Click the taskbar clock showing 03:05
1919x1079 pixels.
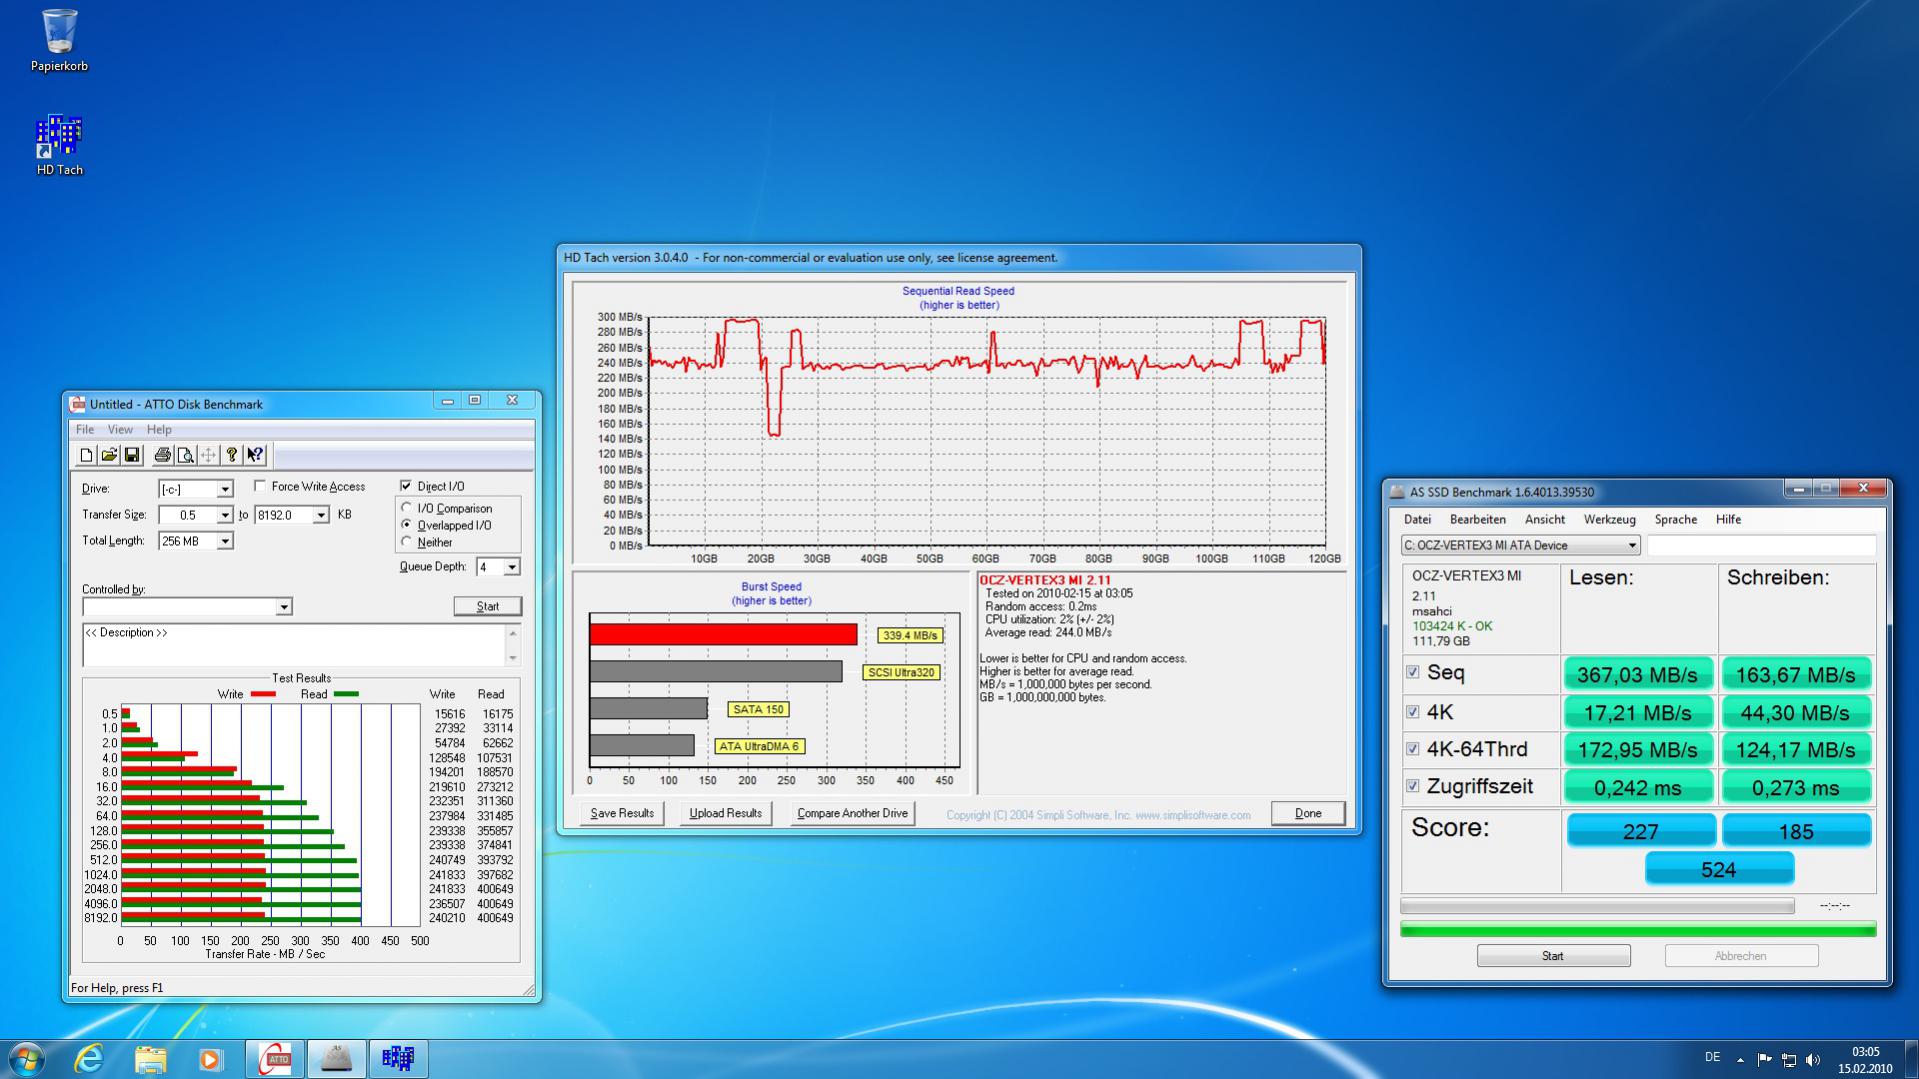tap(1865, 1052)
